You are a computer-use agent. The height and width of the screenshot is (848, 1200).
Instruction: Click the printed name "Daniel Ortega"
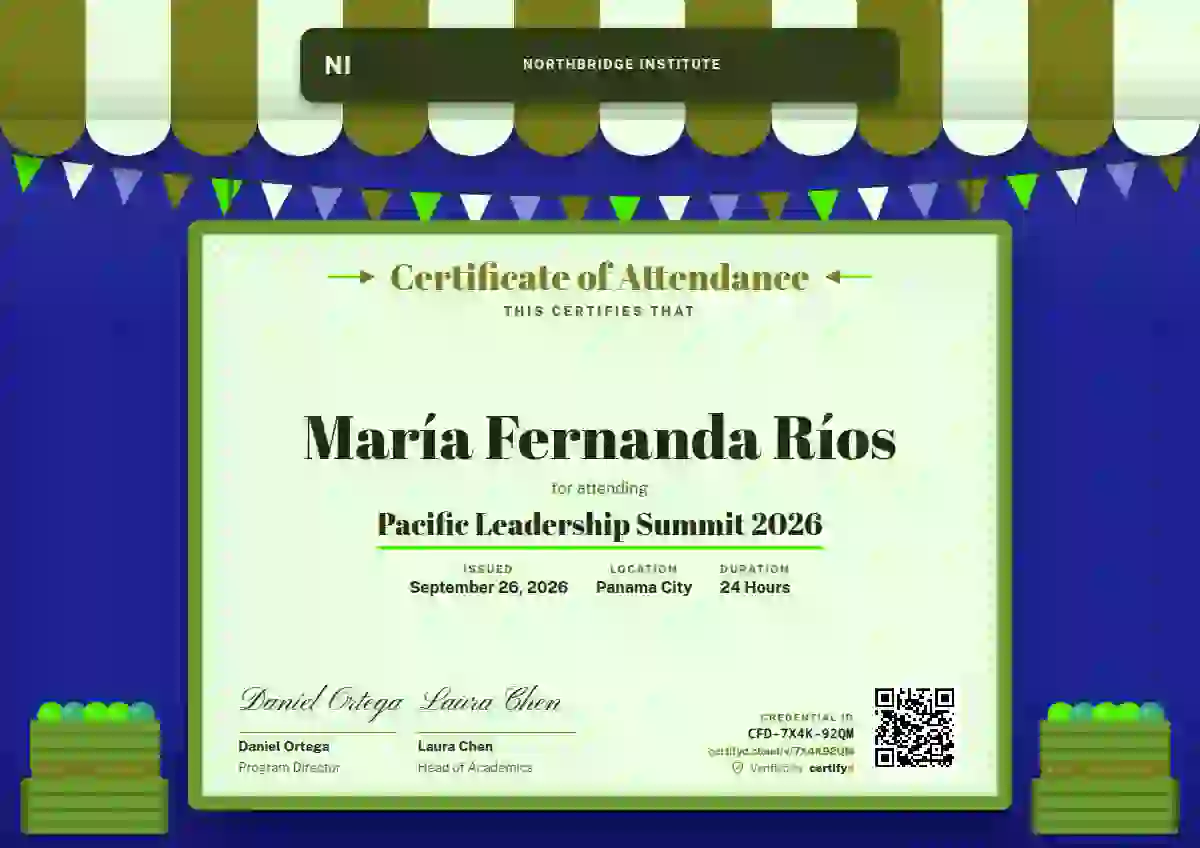pyautogui.click(x=284, y=746)
